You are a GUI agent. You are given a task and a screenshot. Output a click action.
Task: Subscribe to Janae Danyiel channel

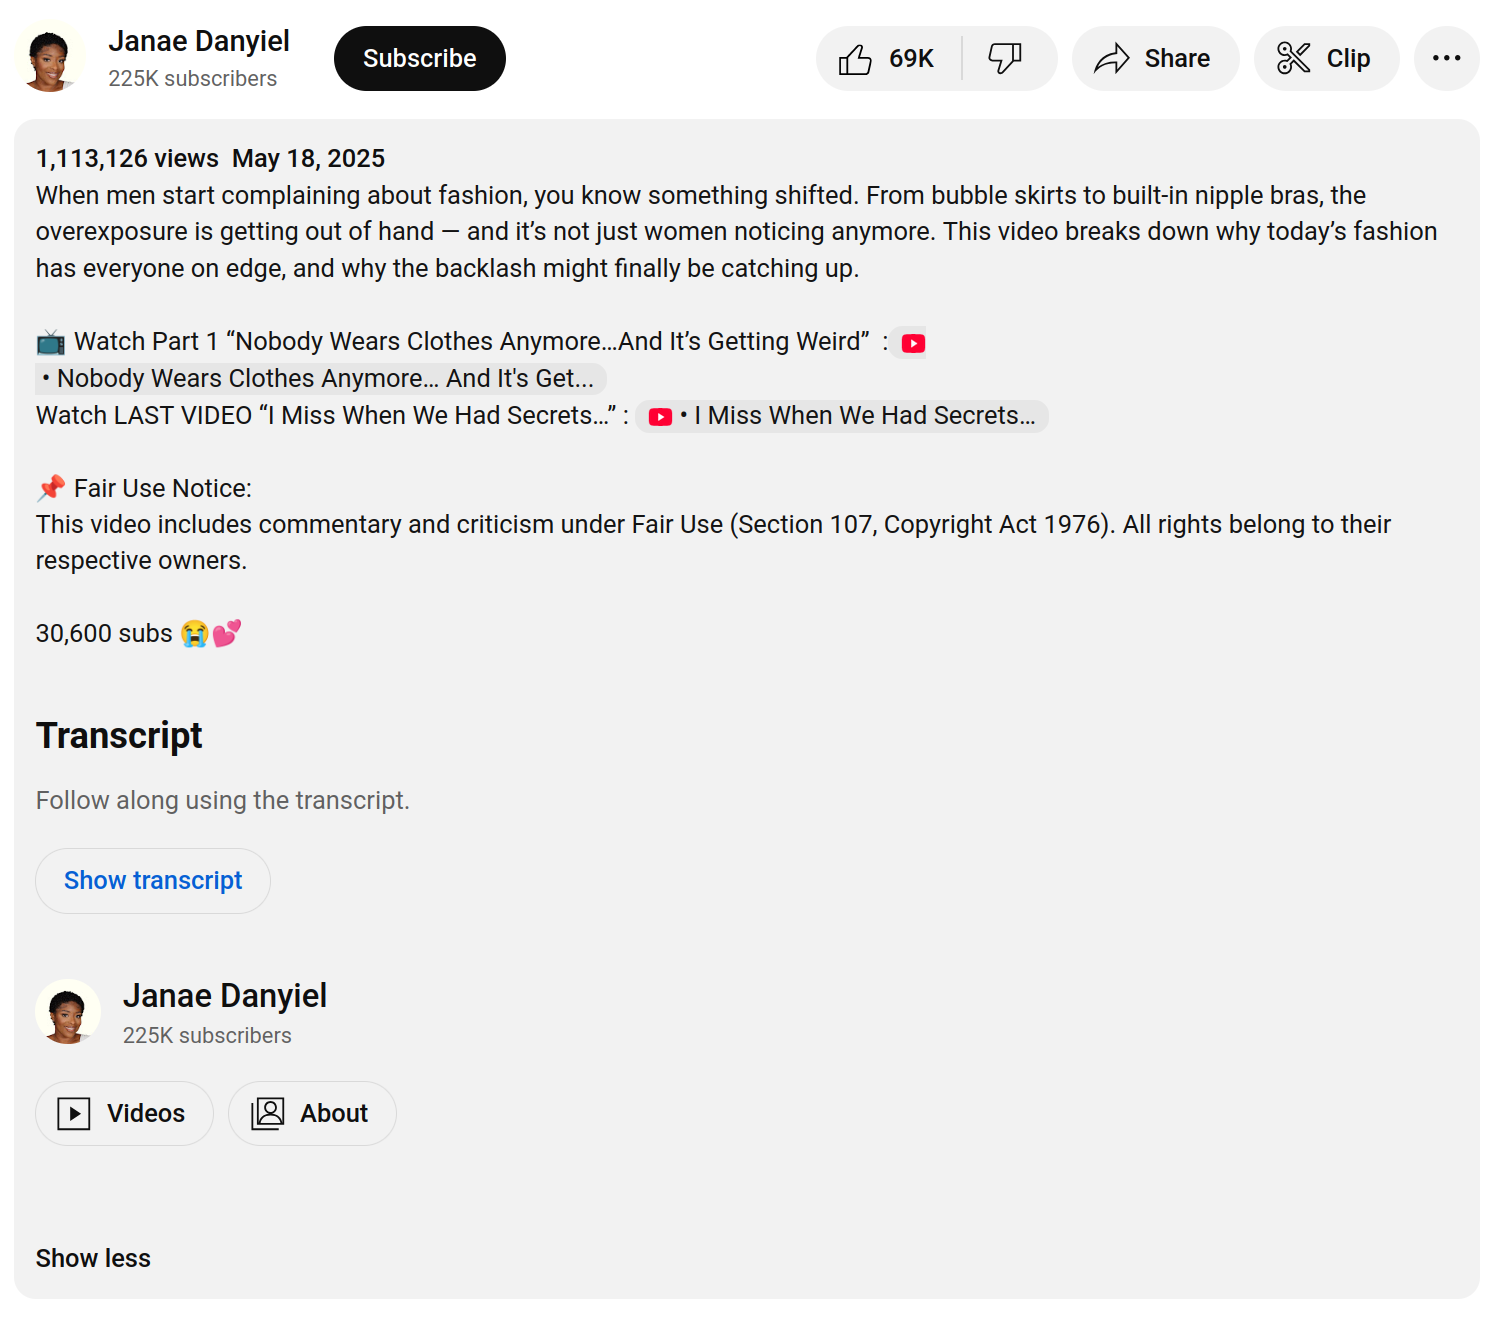419,59
